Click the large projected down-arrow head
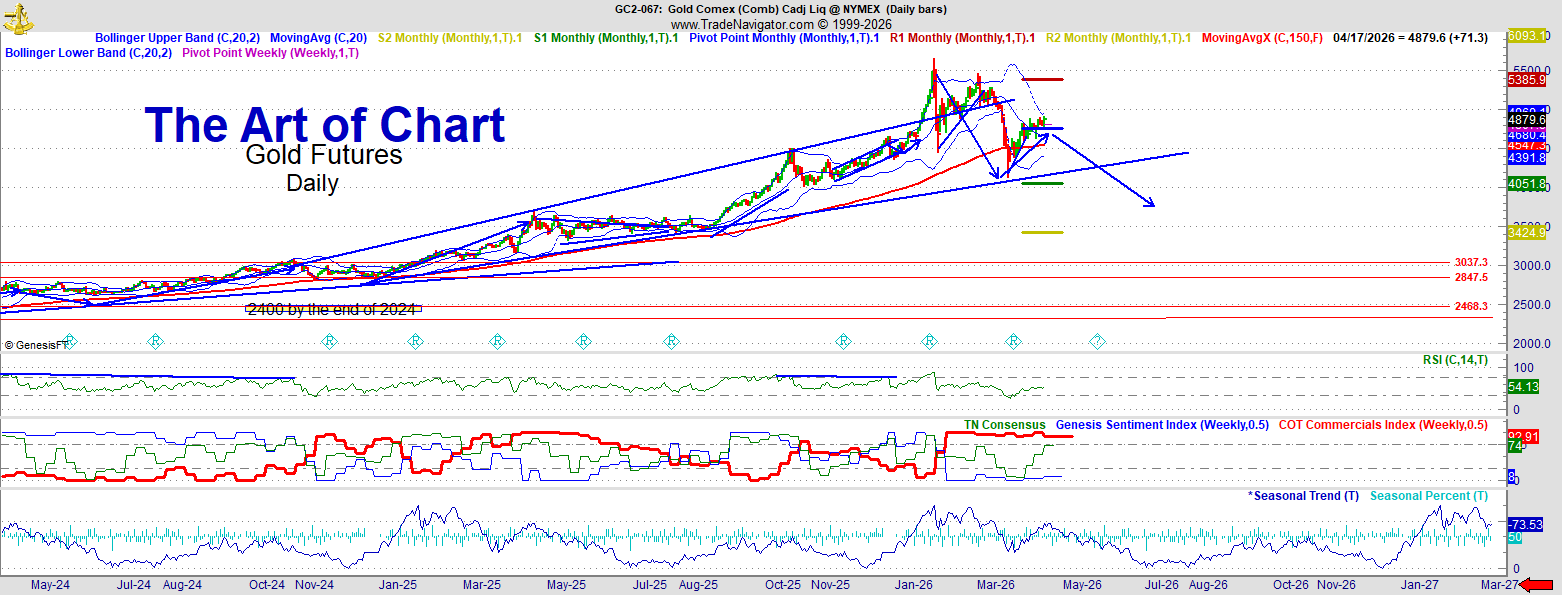The height and width of the screenshot is (595, 1562). pyautogui.click(x=1150, y=203)
